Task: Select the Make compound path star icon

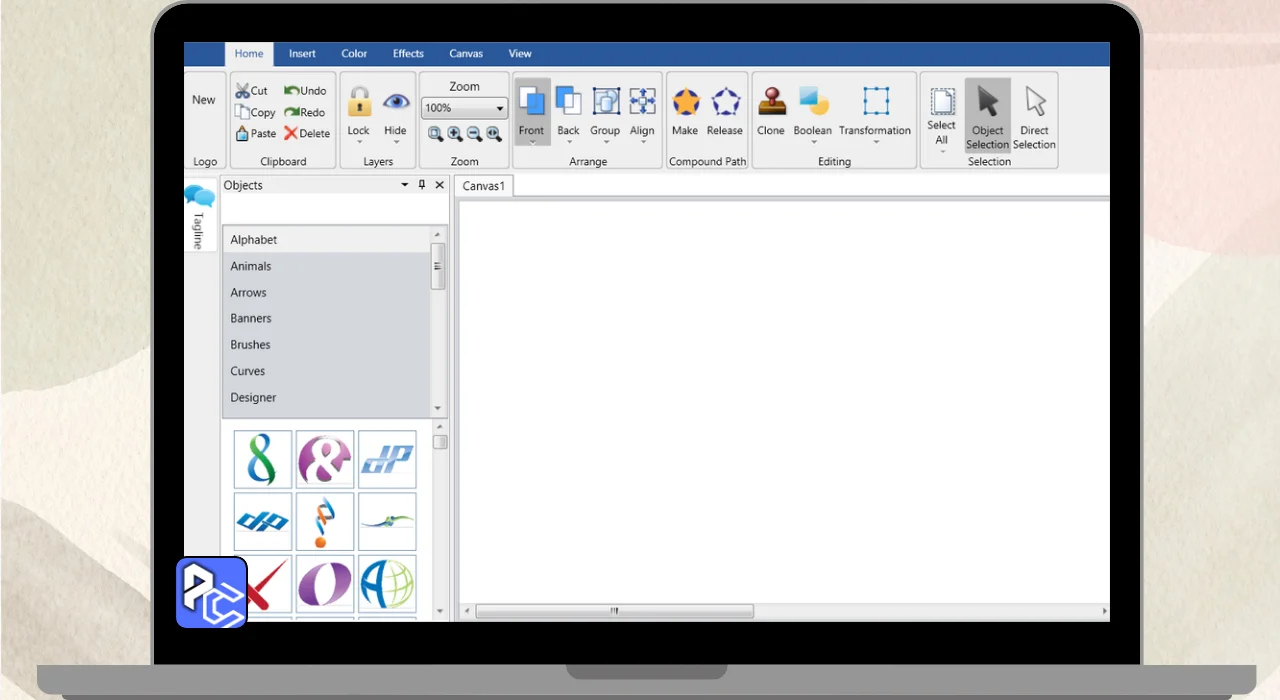Action: pyautogui.click(x=685, y=103)
